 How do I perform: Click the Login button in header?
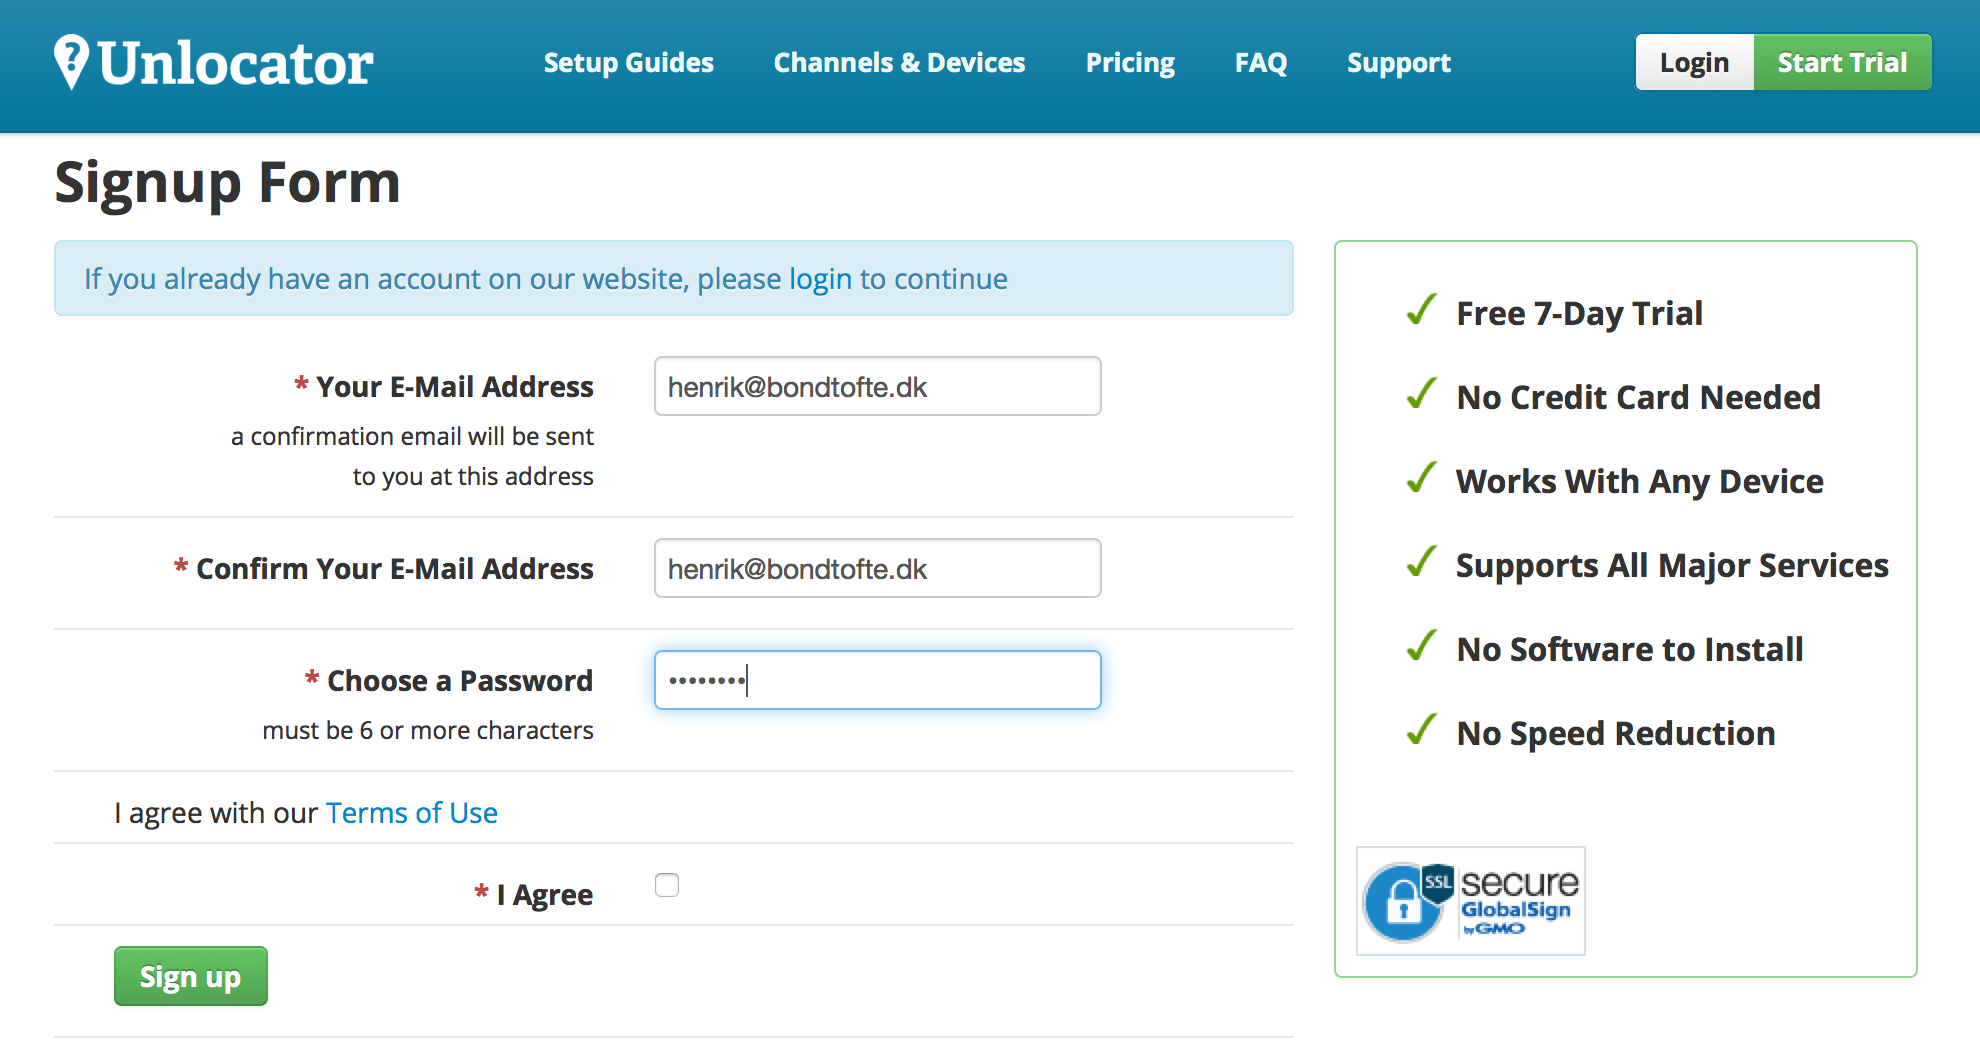point(1694,62)
